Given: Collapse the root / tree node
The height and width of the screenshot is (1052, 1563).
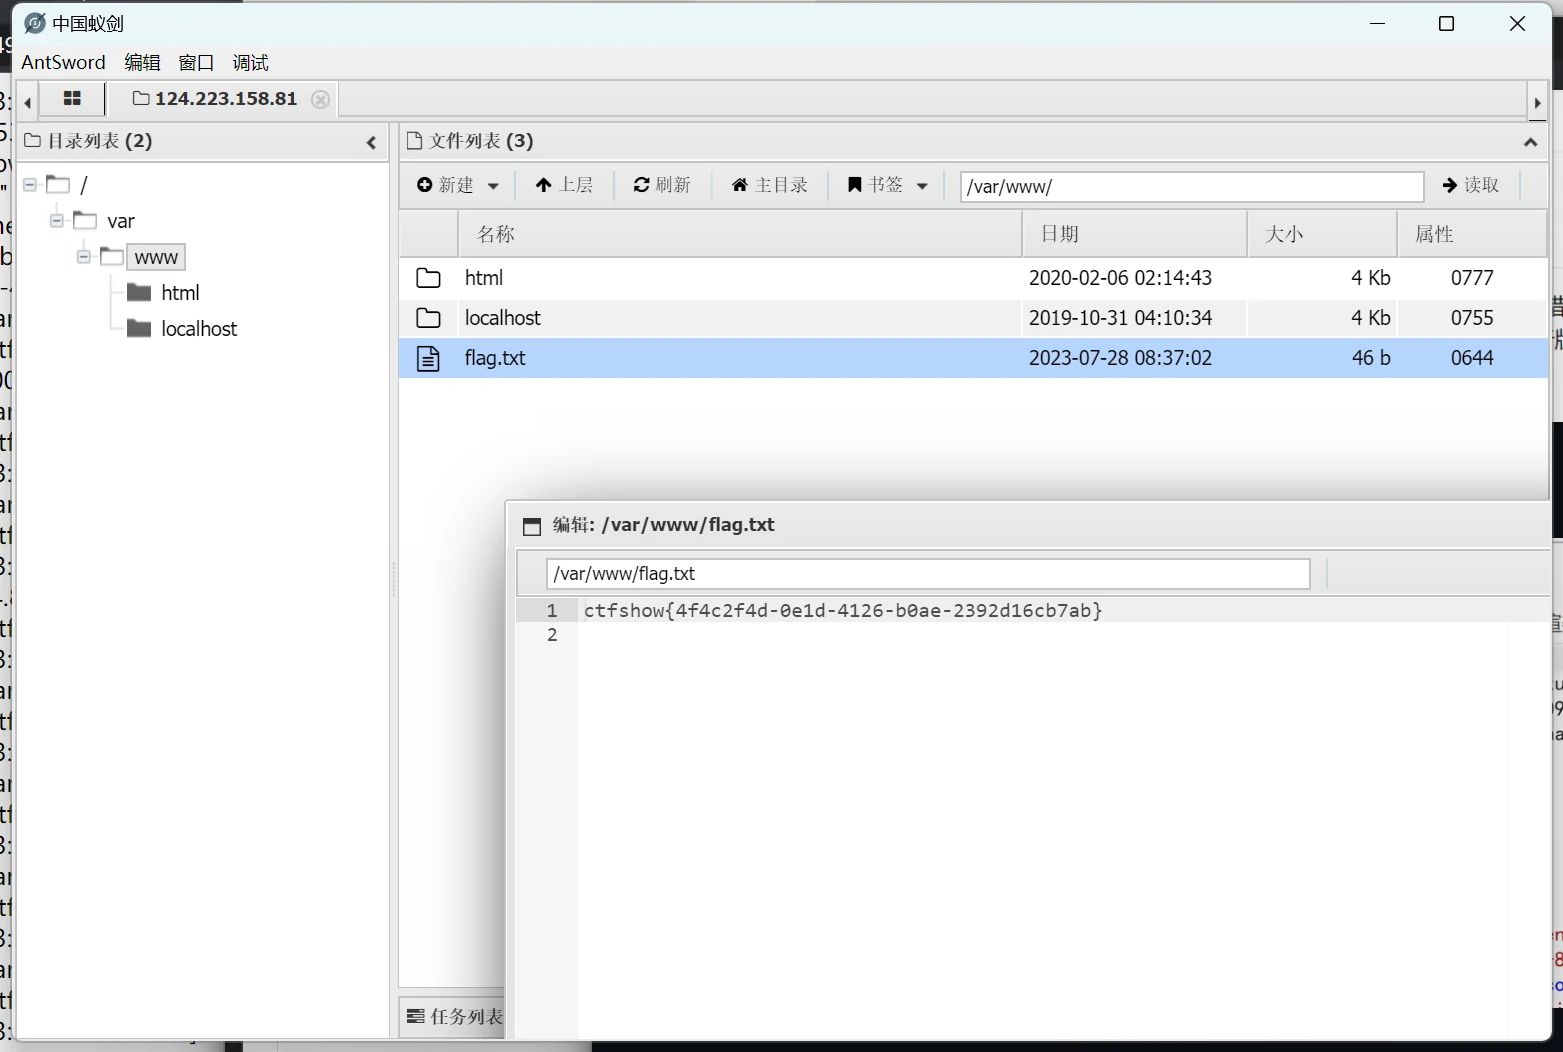Looking at the screenshot, I should pyautogui.click(x=30, y=185).
